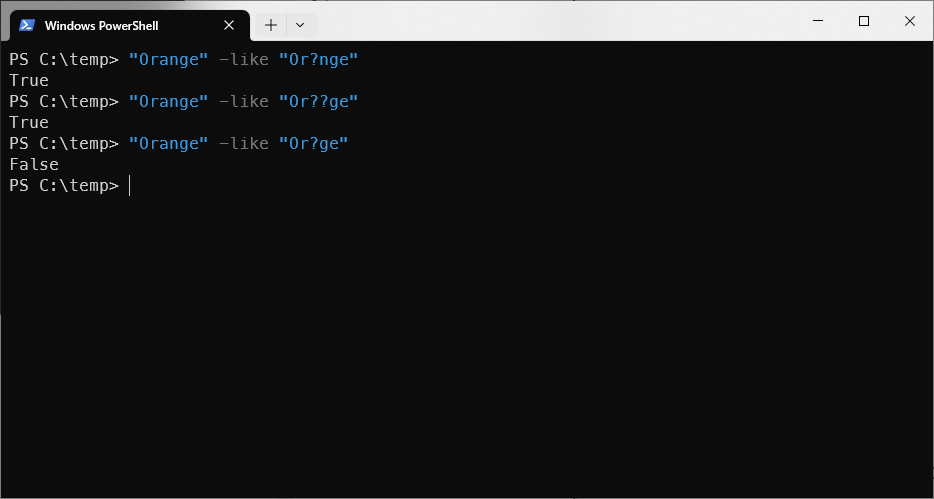Click the True output below the "Or?nge" command
Viewport: 934px width, 499px height.
[29, 80]
